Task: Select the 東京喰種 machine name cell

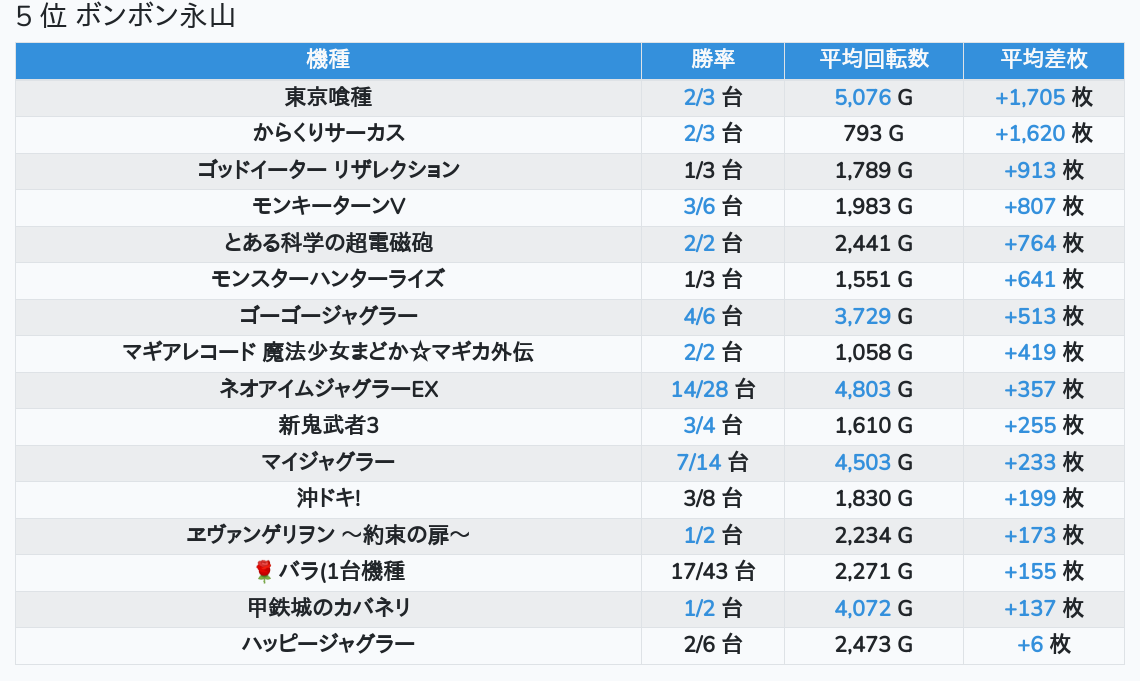Action: coord(328,98)
